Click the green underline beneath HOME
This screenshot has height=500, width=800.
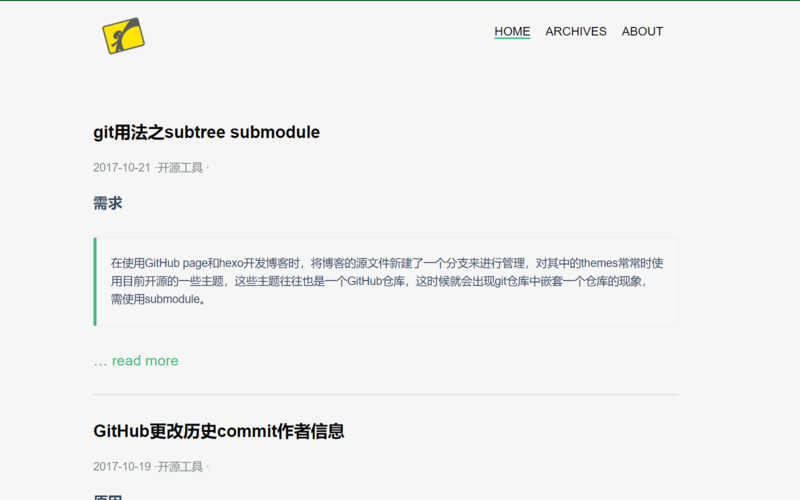point(512,40)
